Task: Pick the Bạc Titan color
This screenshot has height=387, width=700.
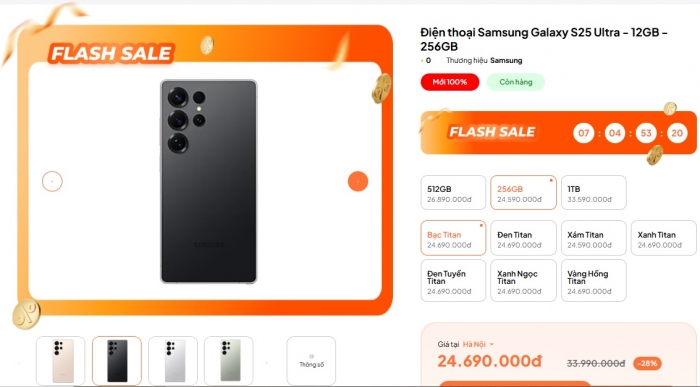Action: tap(453, 238)
